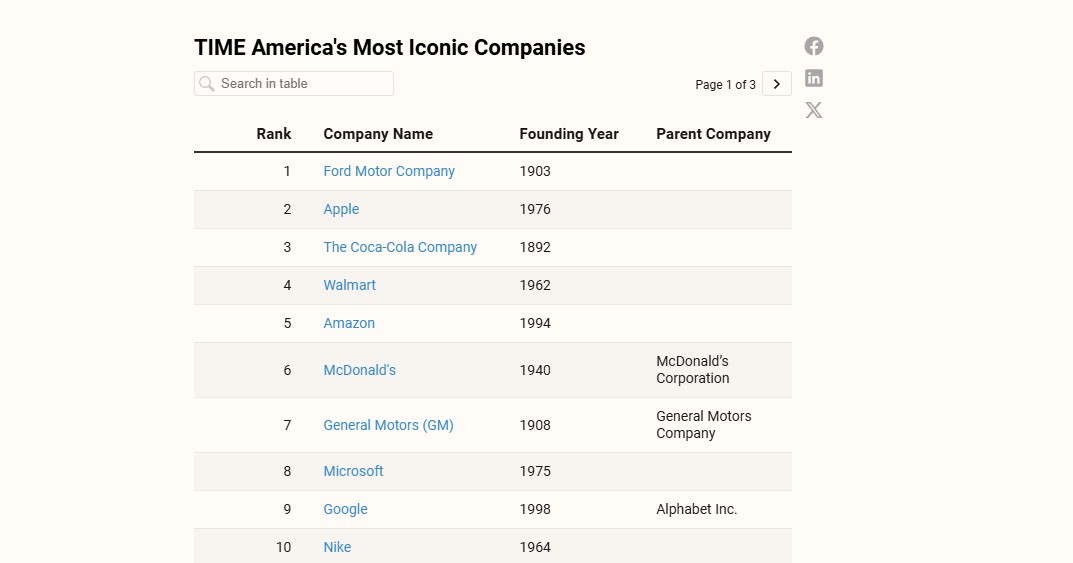
Task: Go to the next table page
Action: [777, 84]
